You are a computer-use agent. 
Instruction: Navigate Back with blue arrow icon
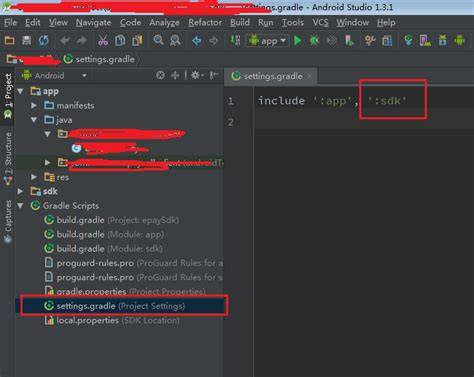point(197,41)
